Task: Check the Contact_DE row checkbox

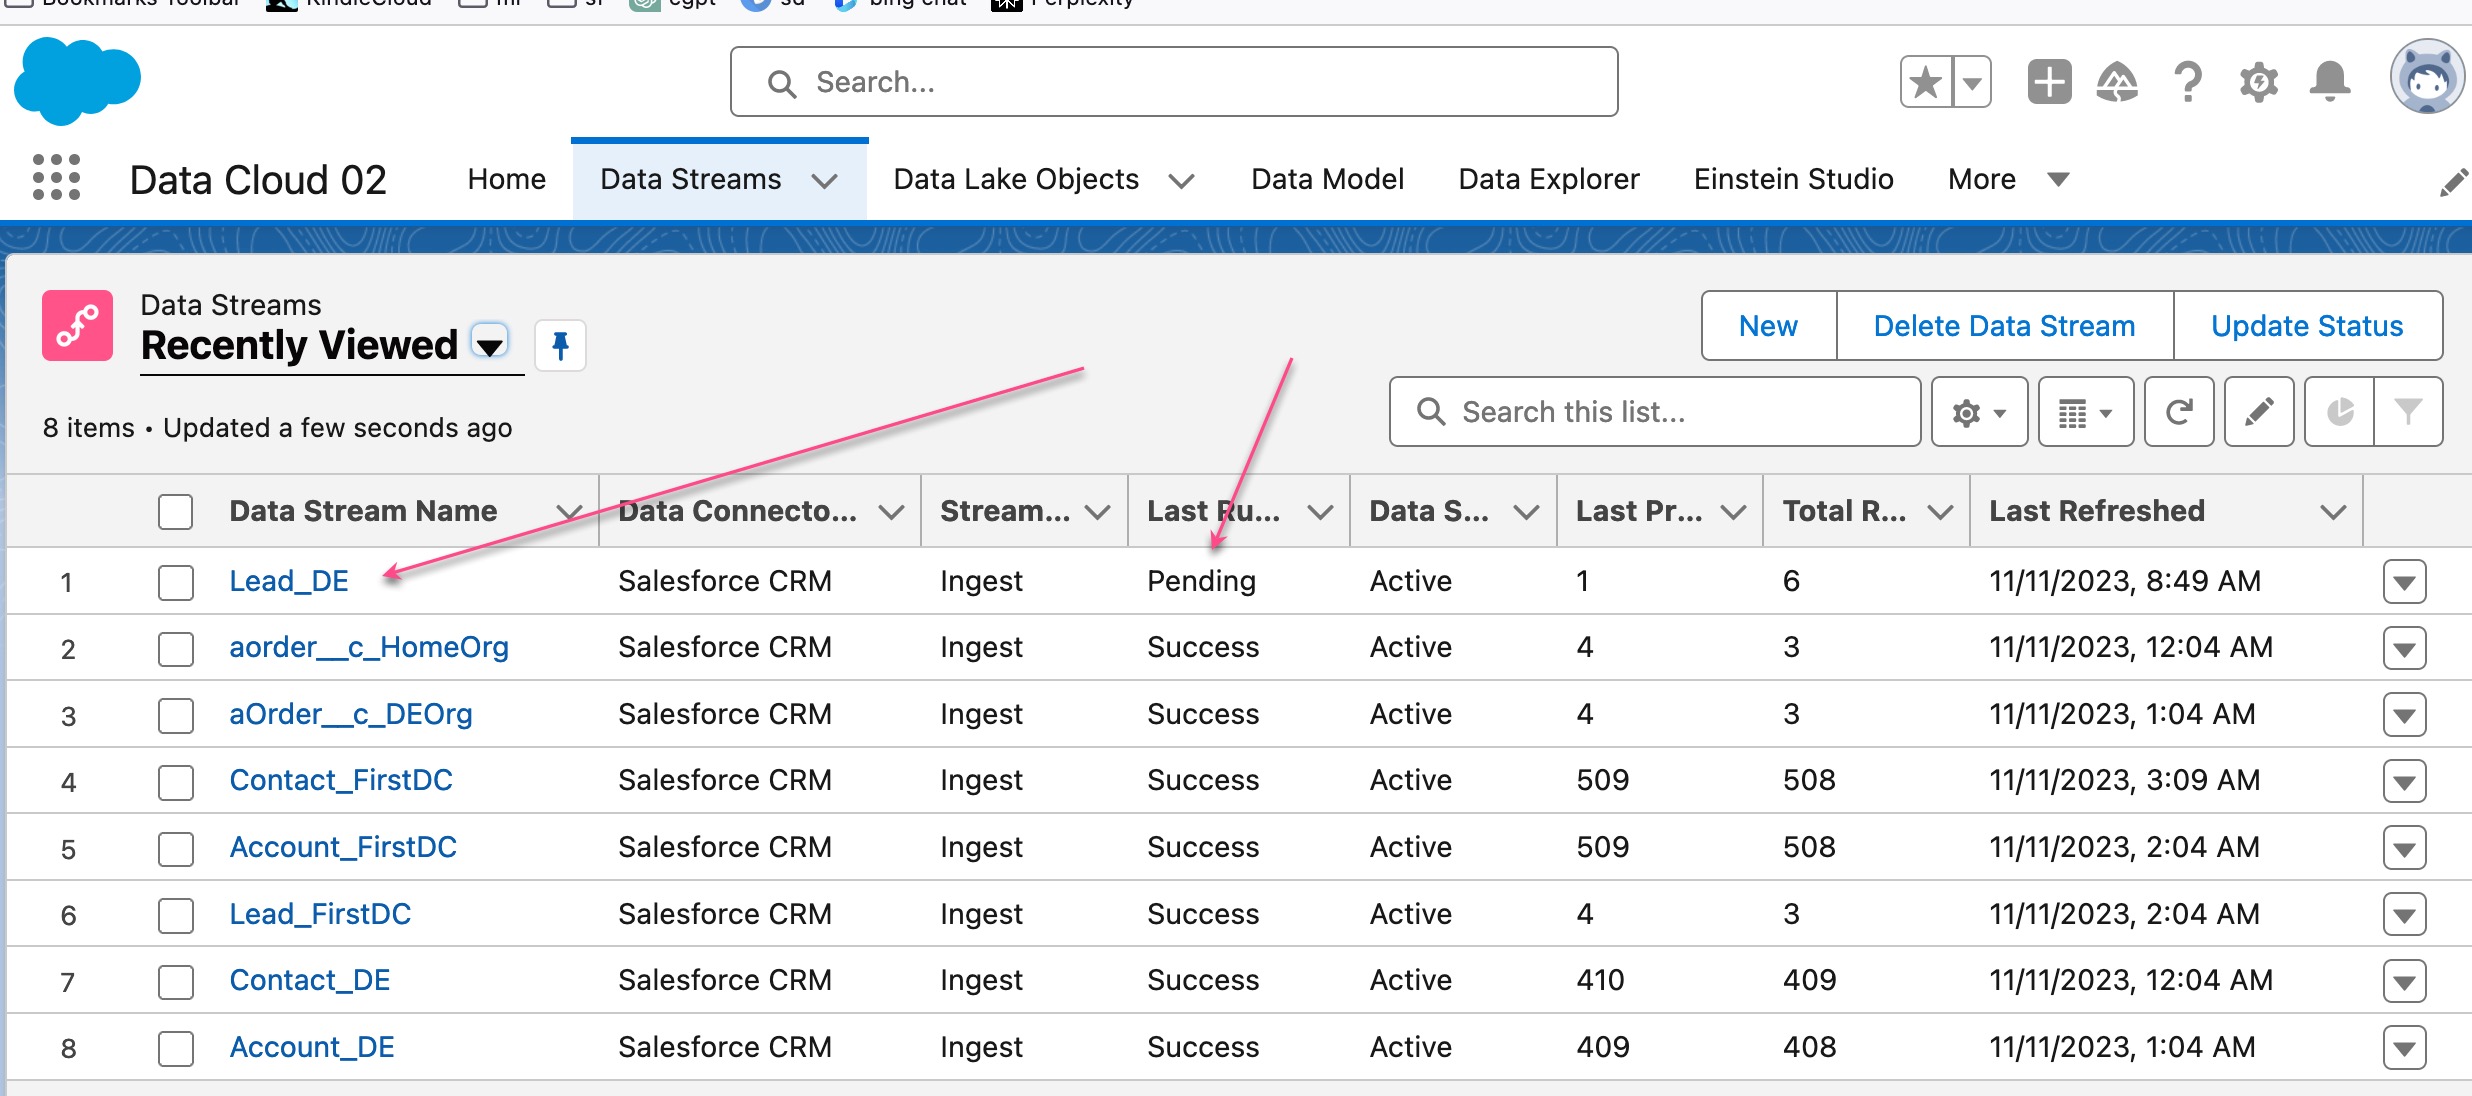Action: point(175,982)
